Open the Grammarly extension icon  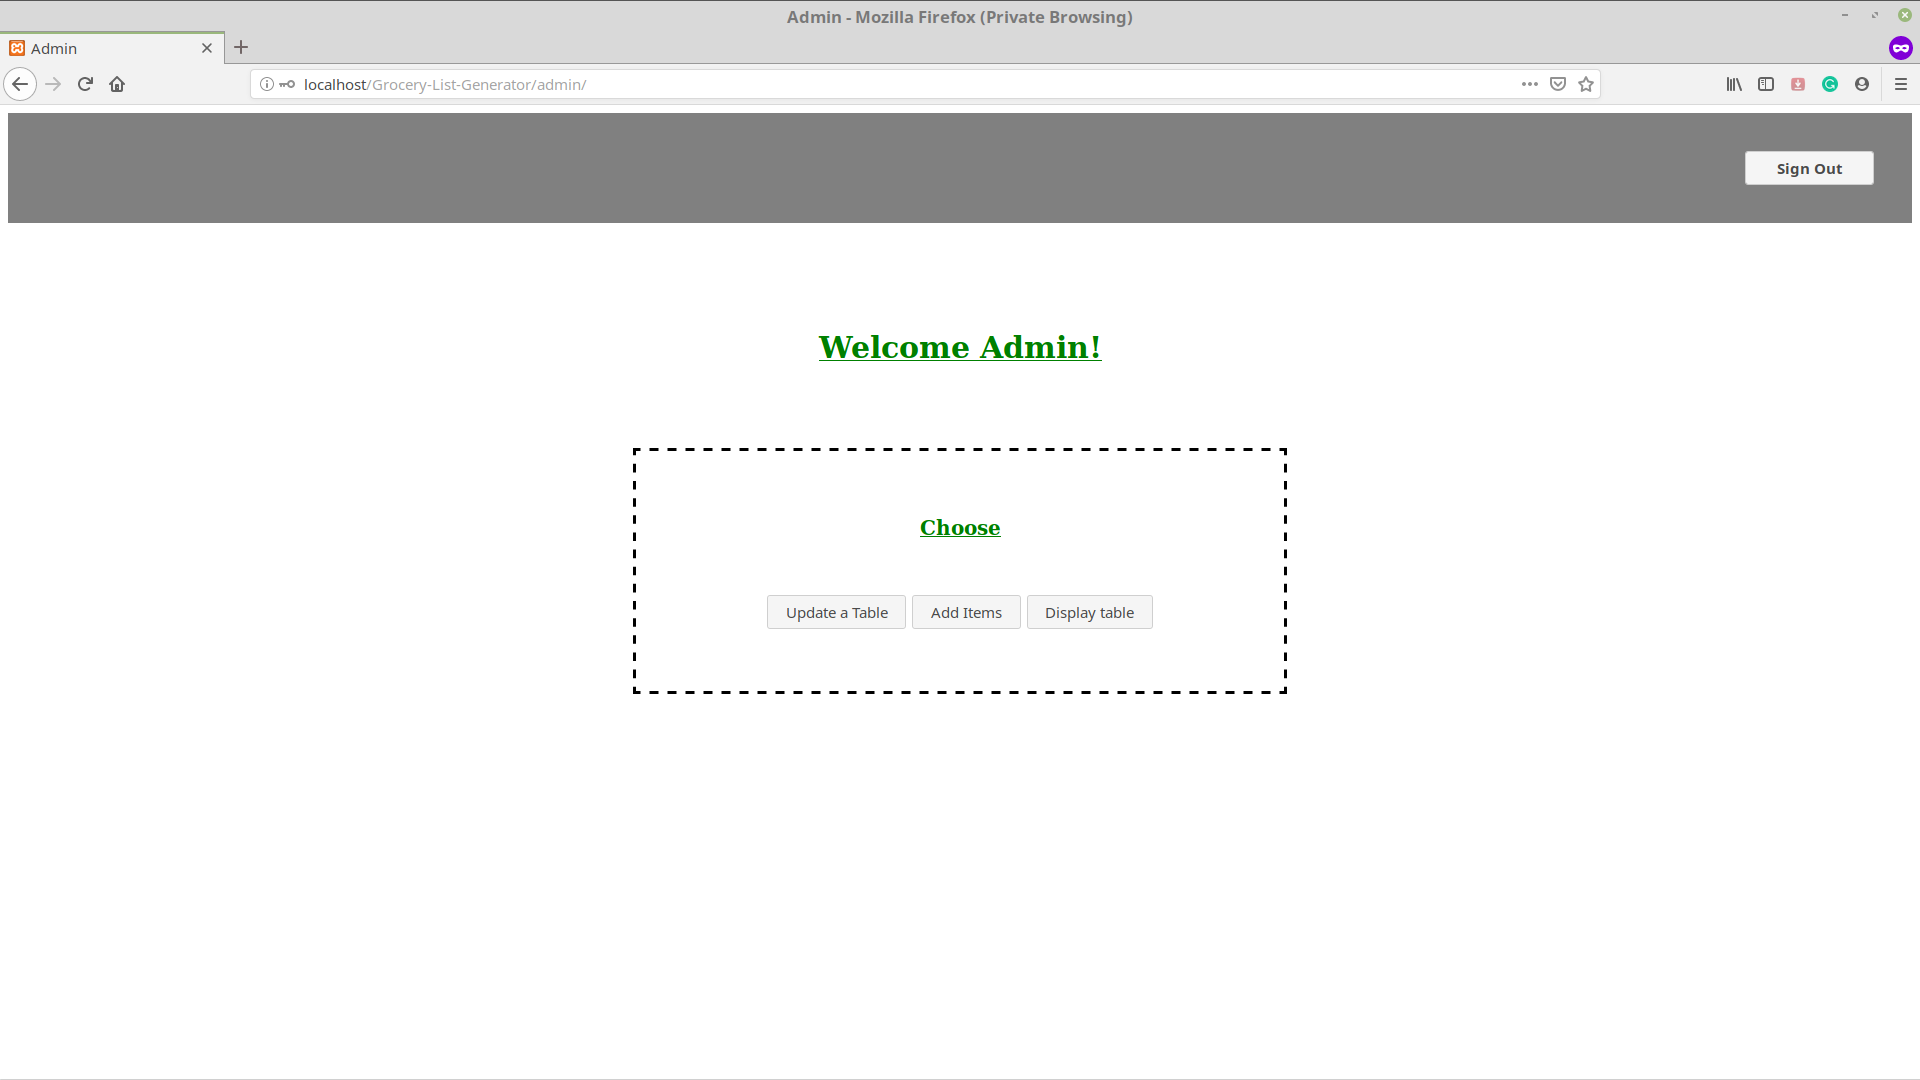[1830, 84]
